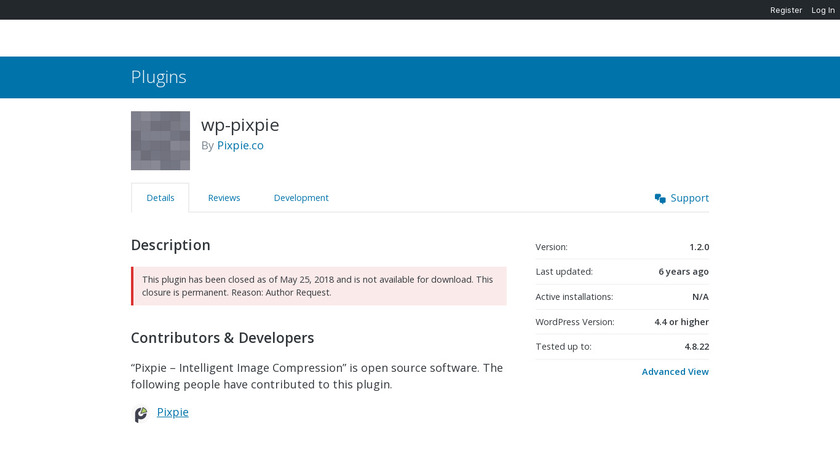Switch to the Reviews tab

pos(224,198)
